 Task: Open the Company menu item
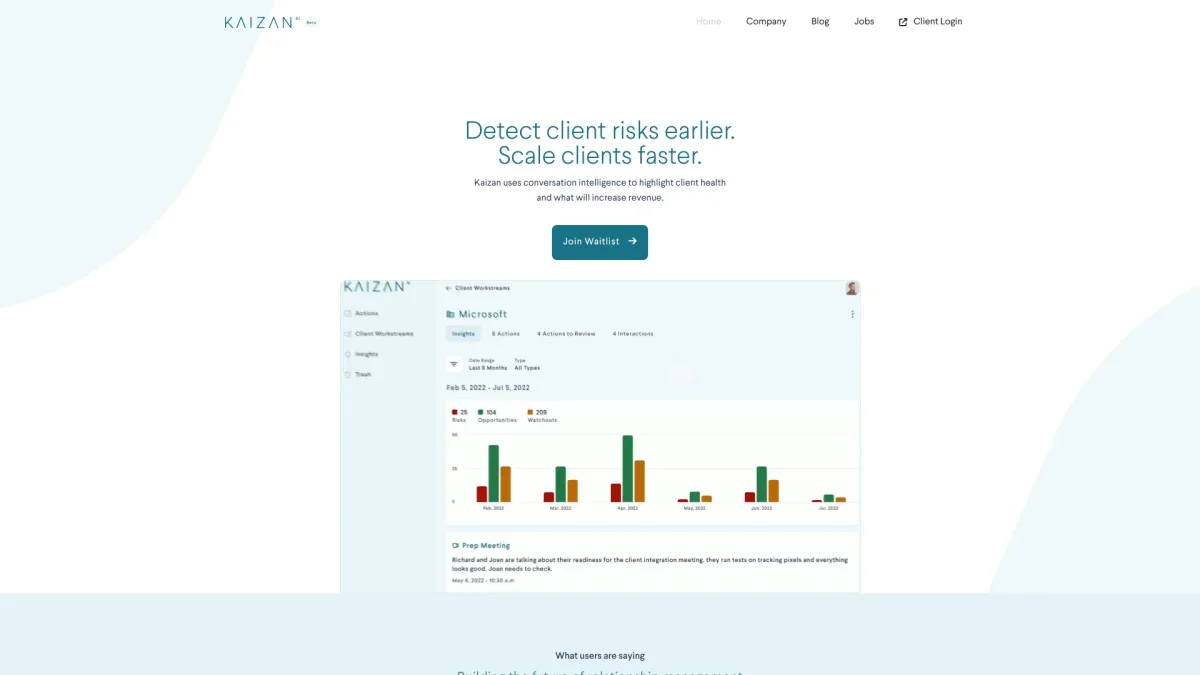pos(766,22)
